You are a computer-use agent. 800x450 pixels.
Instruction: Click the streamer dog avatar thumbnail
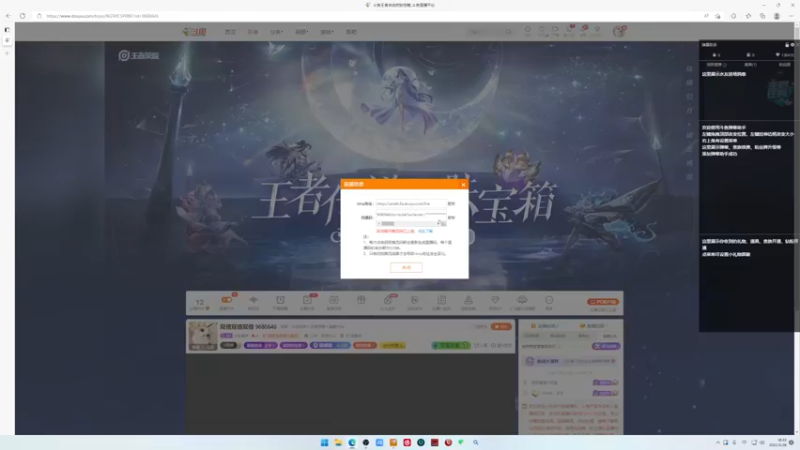click(203, 336)
